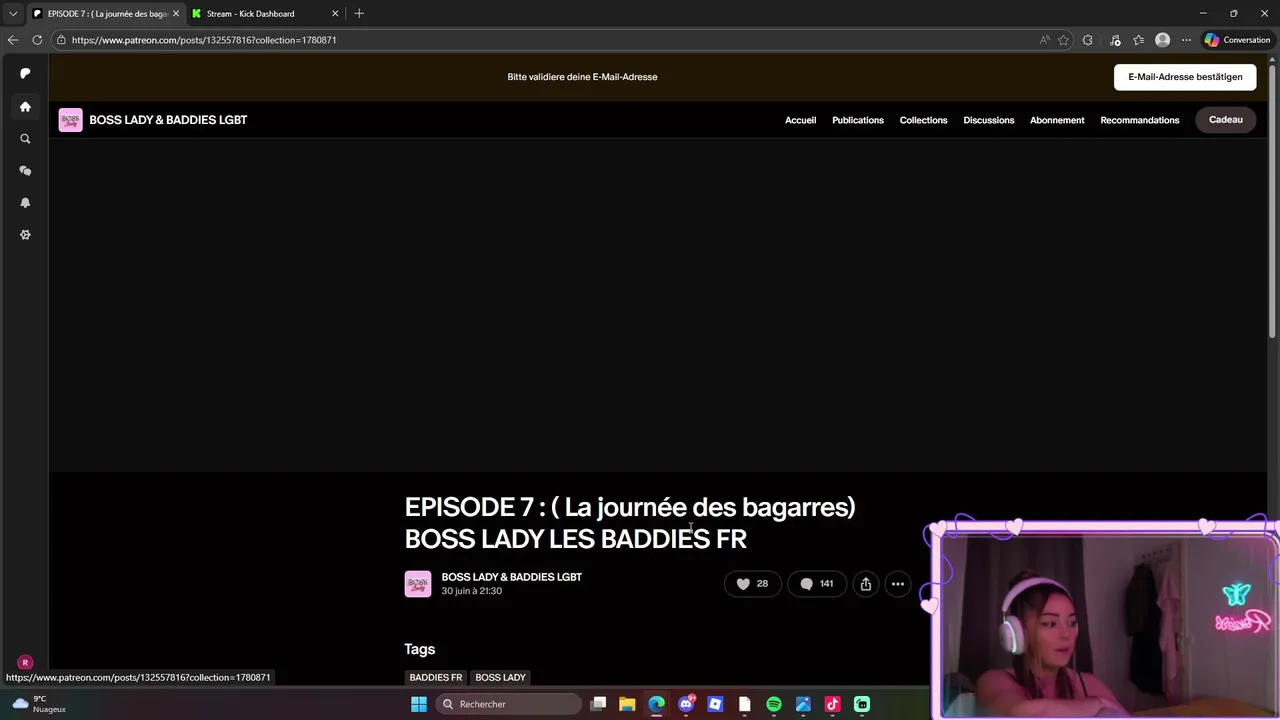Image resolution: width=1280 pixels, height=720 pixels.
Task: Open Patreon messages chat icon
Action: coord(25,171)
